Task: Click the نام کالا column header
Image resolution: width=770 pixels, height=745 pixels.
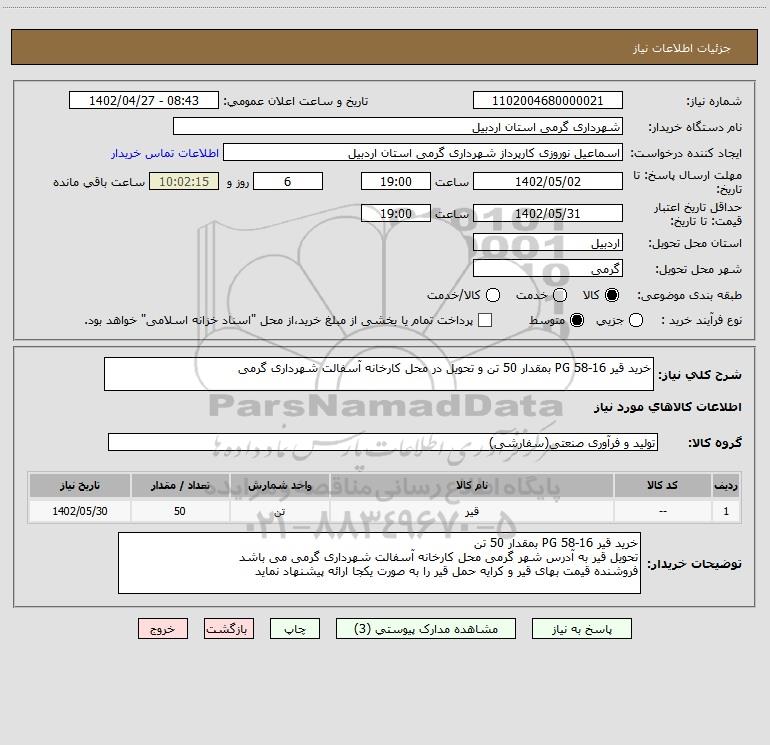Action: coord(471,485)
